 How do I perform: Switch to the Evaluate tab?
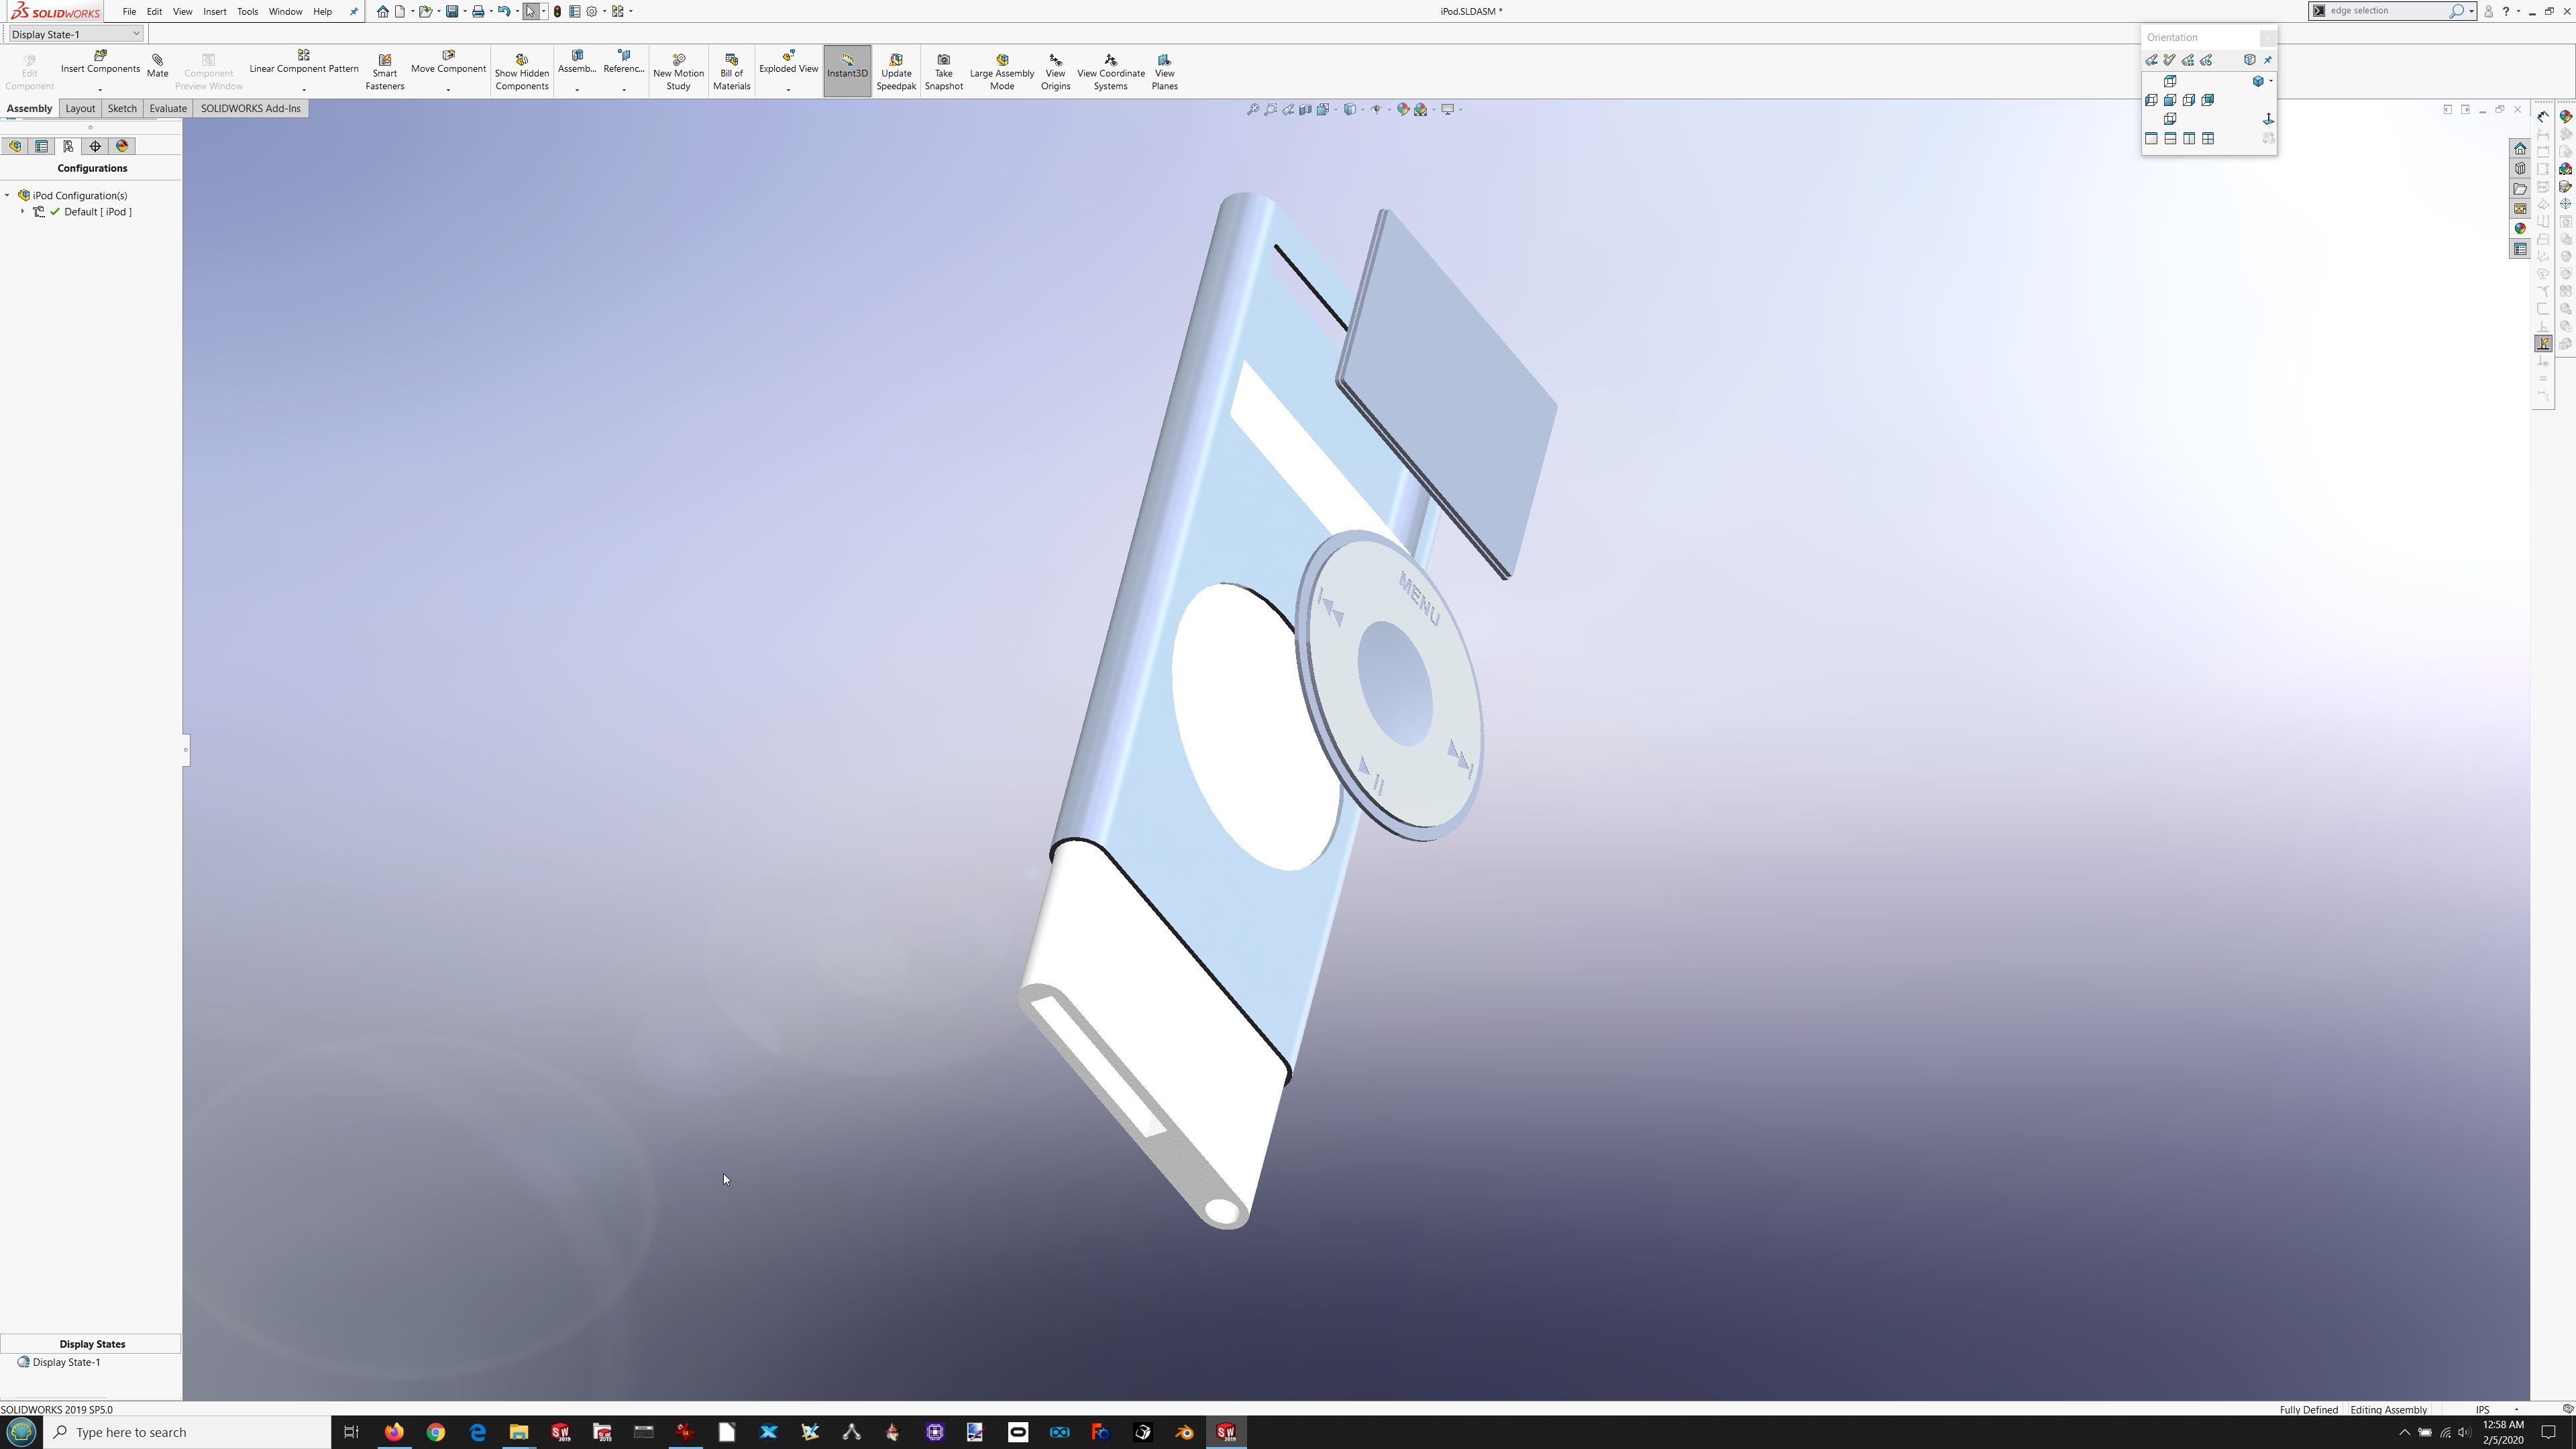pyautogui.click(x=167, y=108)
